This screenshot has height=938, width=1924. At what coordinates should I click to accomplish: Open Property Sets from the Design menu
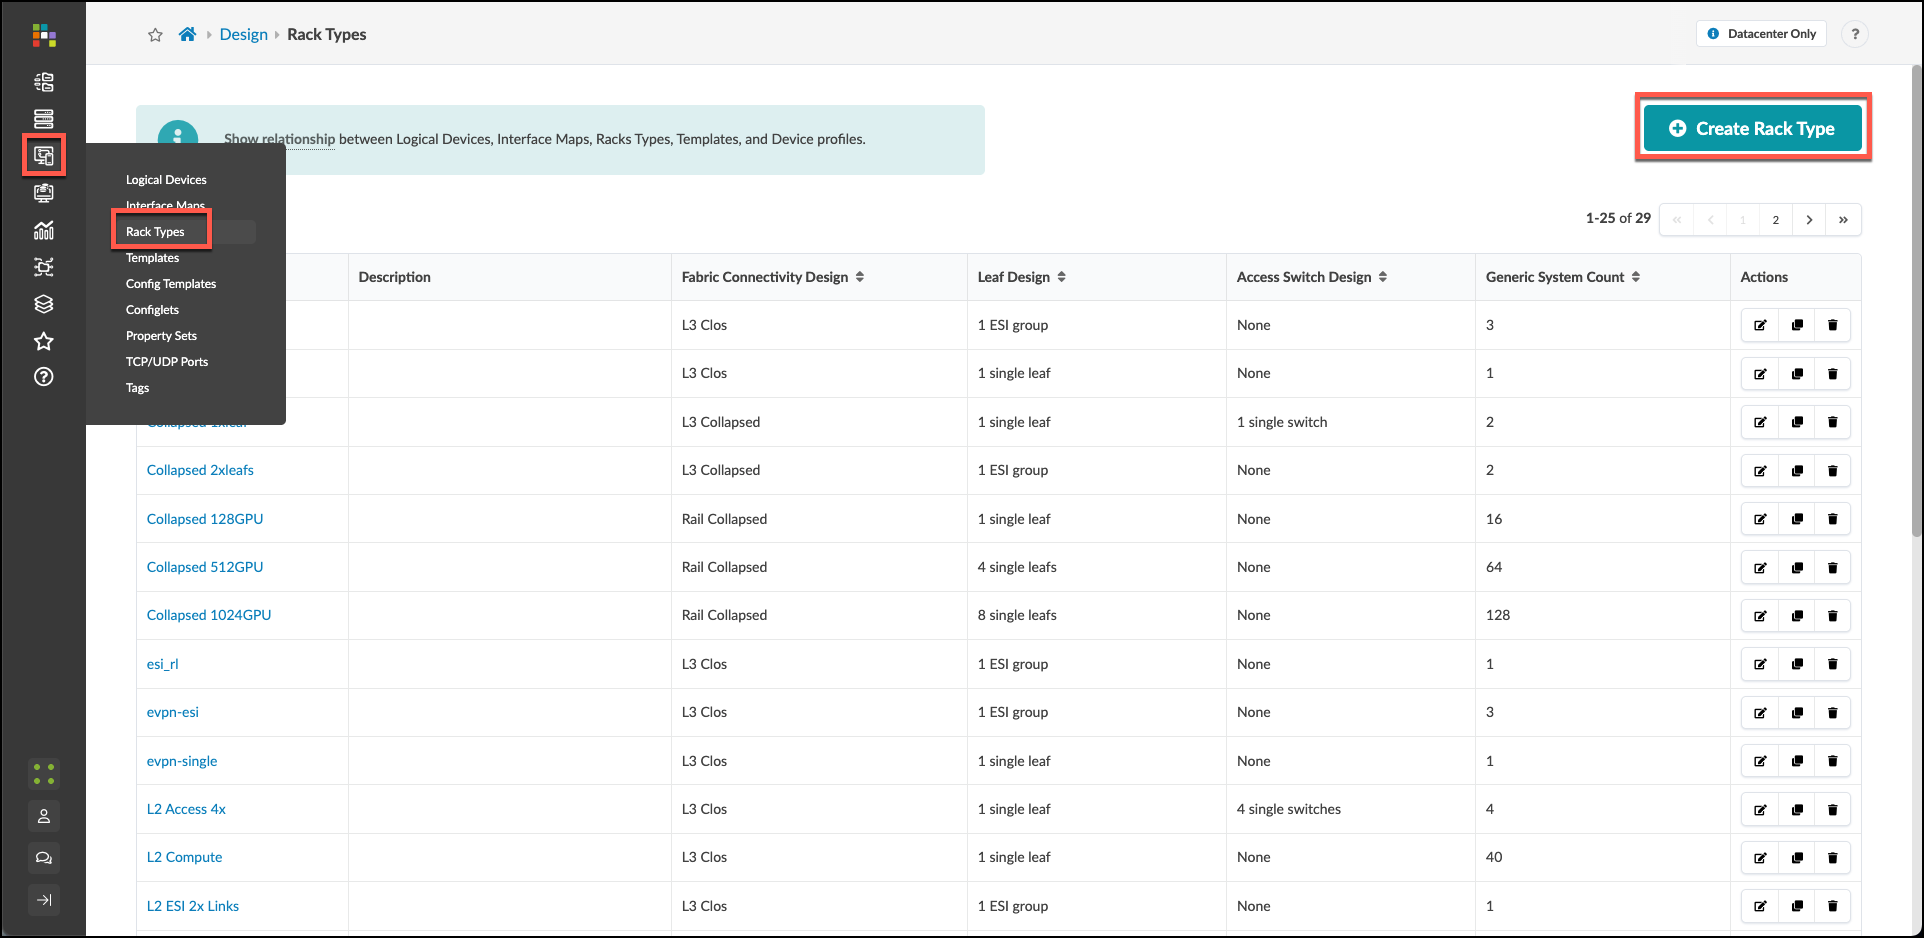pyautogui.click(x=161, y=335)
